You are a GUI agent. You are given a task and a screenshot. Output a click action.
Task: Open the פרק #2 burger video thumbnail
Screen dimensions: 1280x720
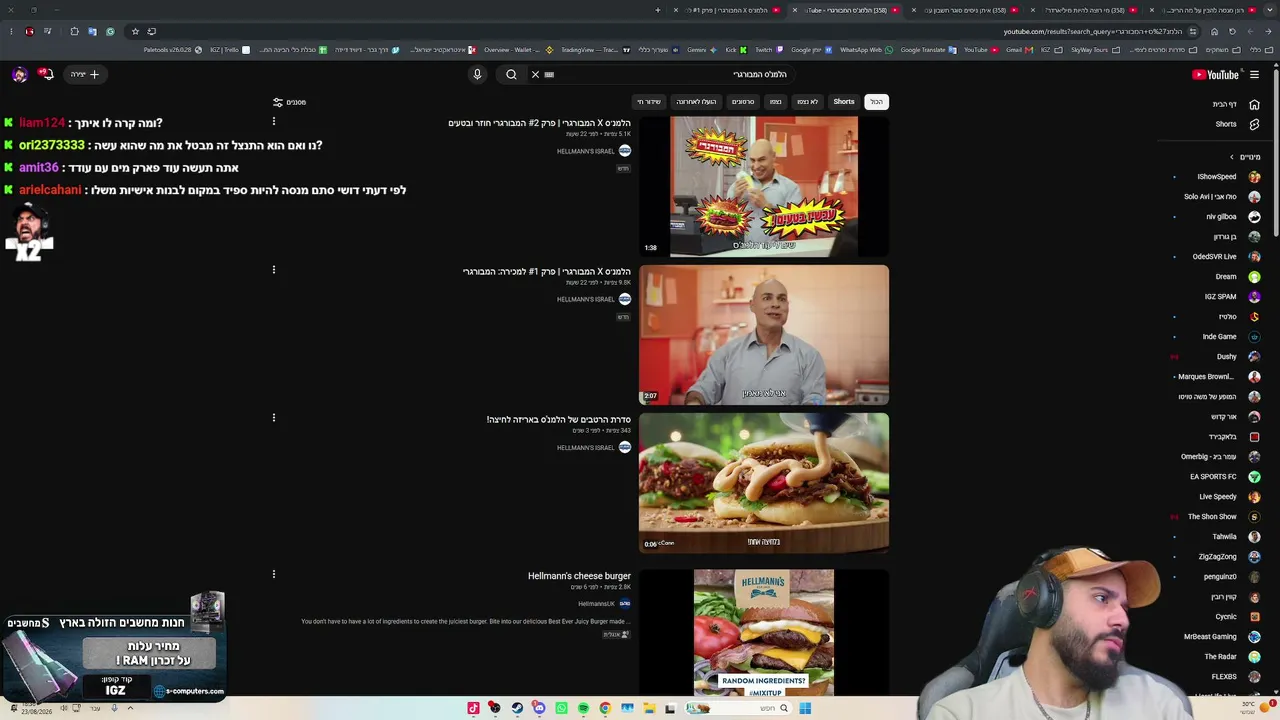coord(764,186)
